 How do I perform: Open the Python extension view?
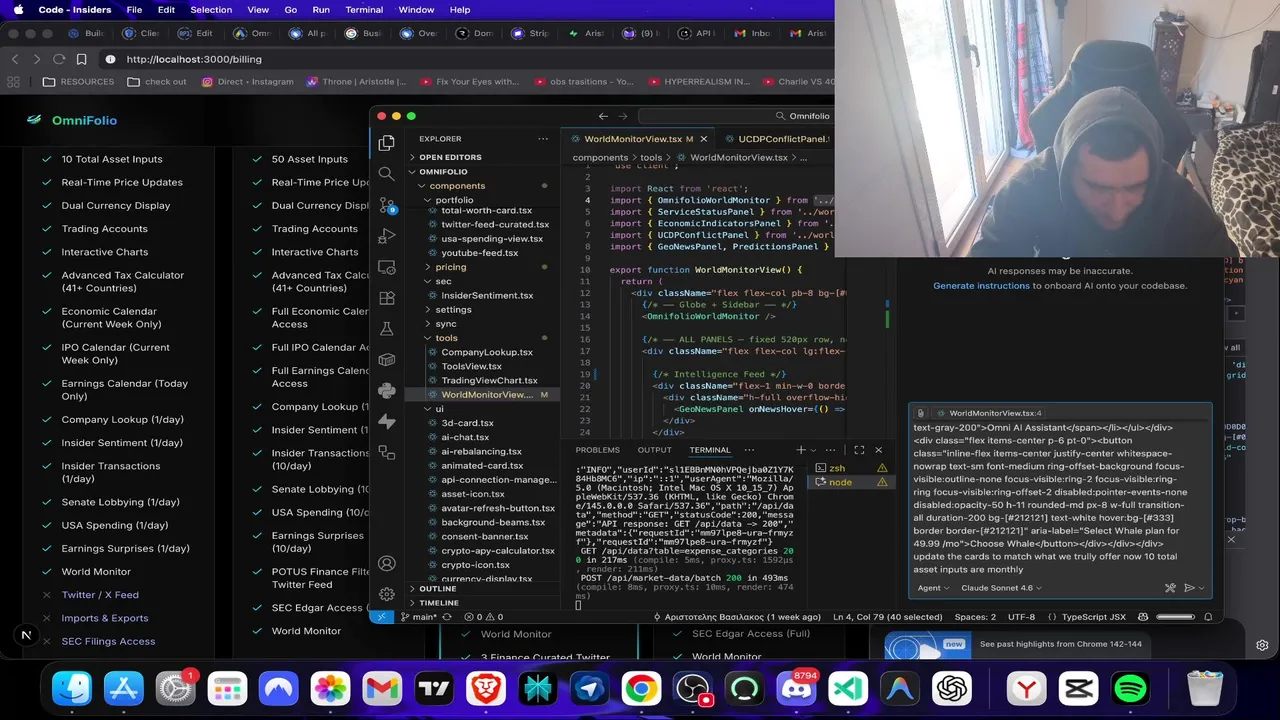387,391
